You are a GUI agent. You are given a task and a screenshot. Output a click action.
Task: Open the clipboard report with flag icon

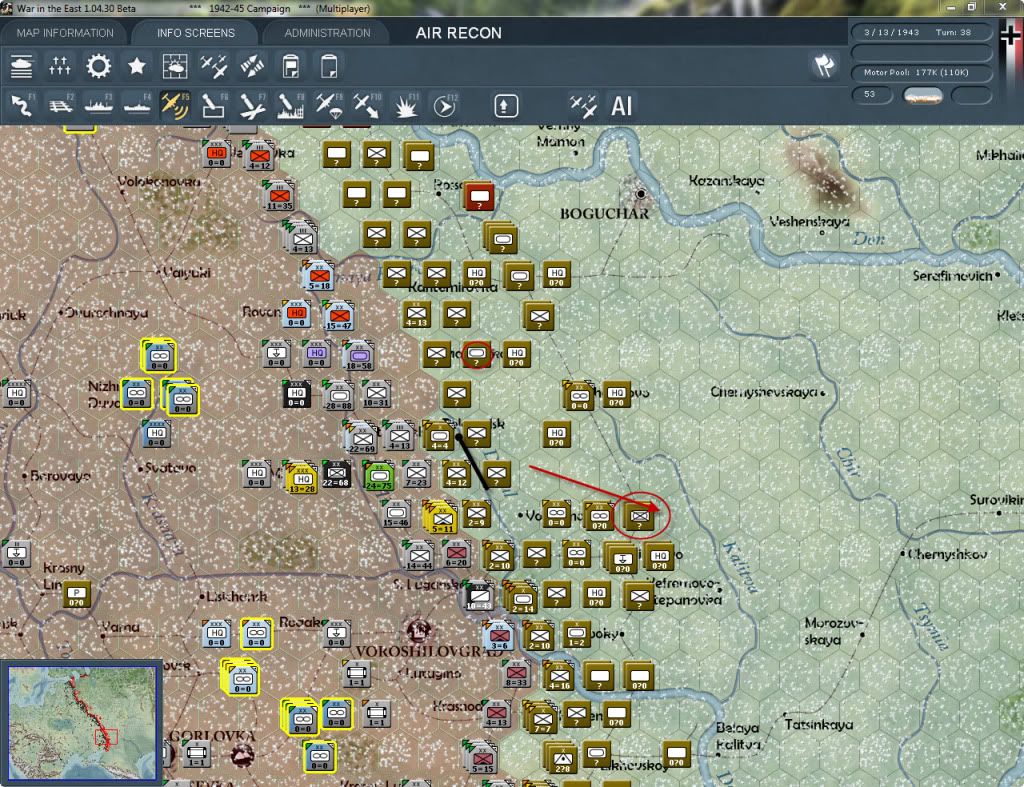click(x=291, y=66)
